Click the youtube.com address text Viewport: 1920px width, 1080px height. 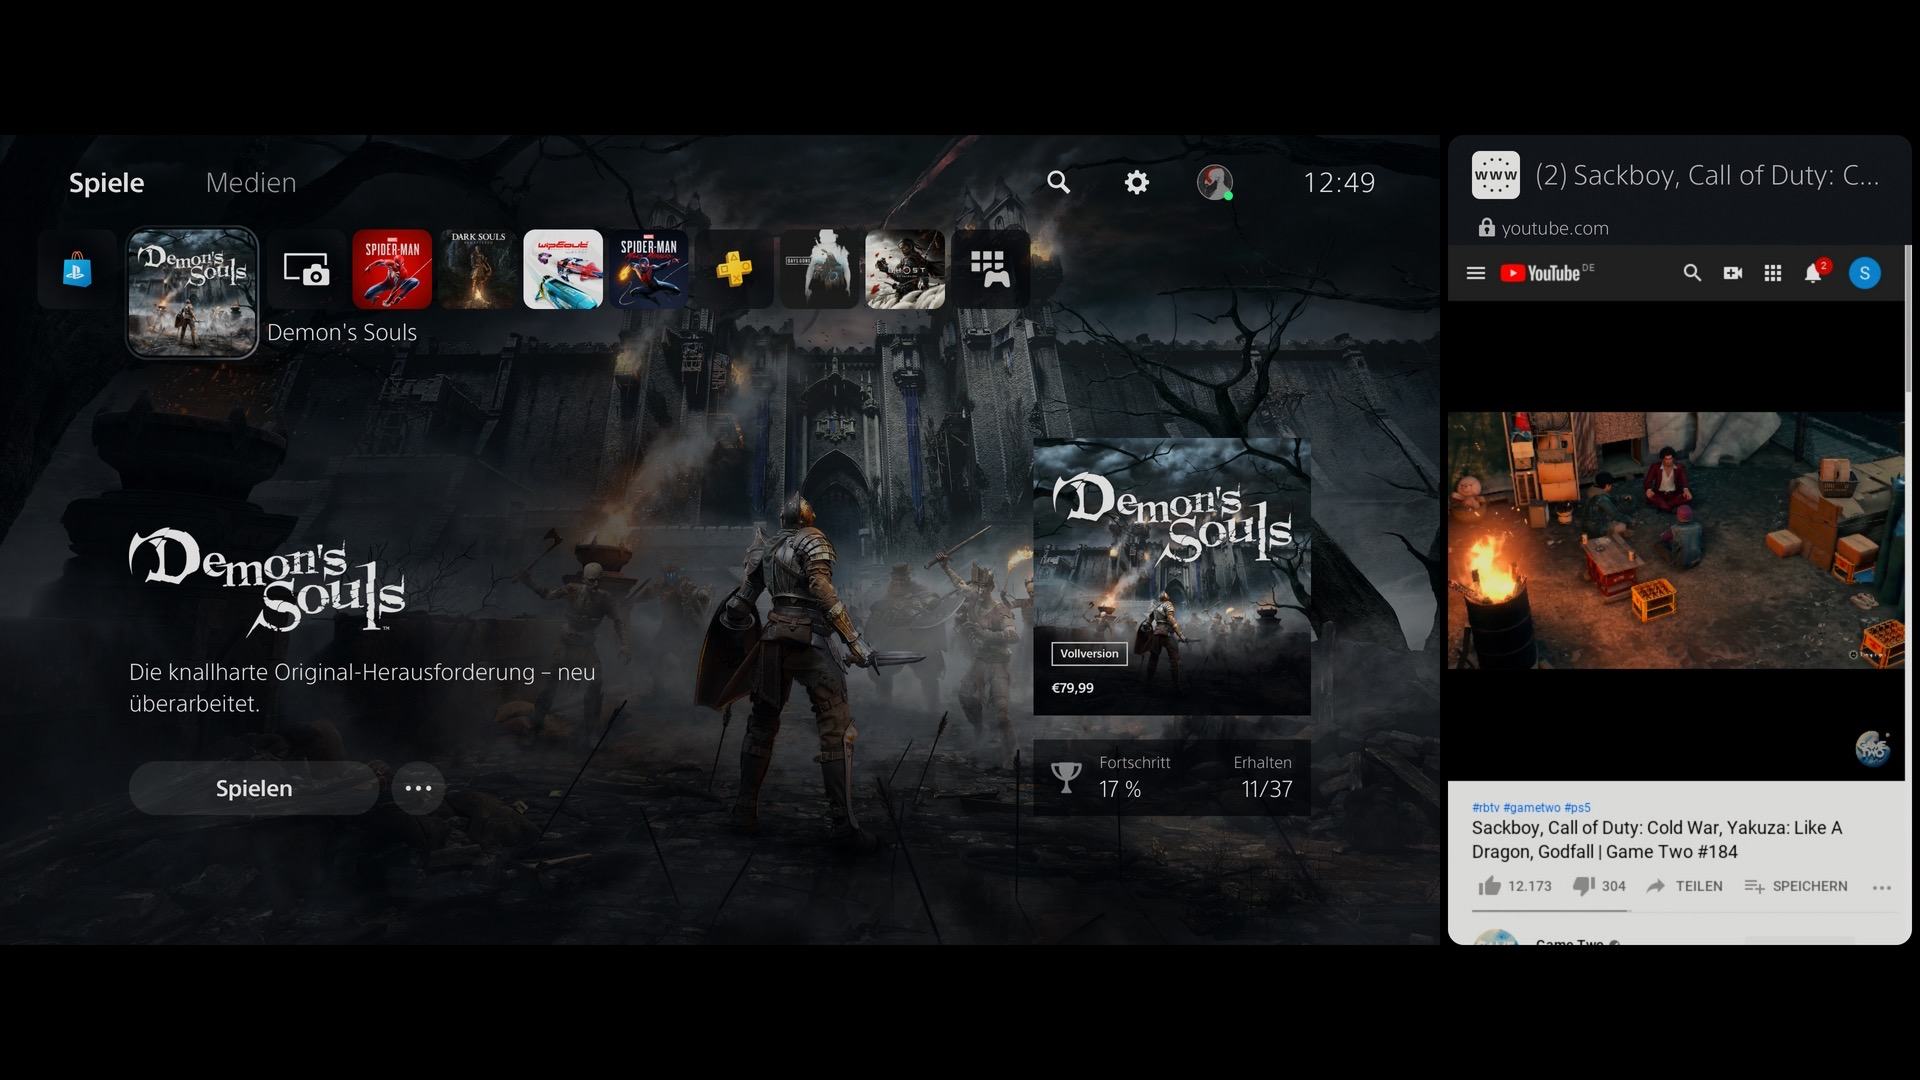pyautogui.click(x=1555, y=228)
